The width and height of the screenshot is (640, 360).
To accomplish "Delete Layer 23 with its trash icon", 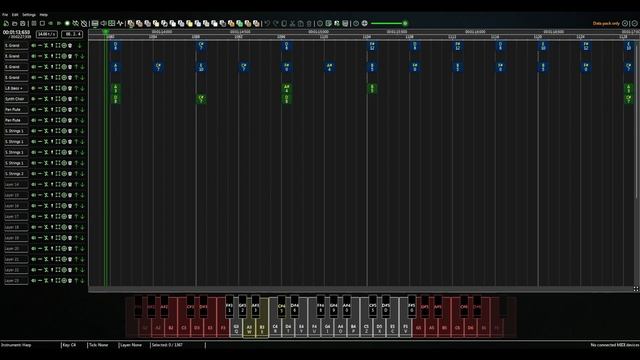I will (70, 281).
